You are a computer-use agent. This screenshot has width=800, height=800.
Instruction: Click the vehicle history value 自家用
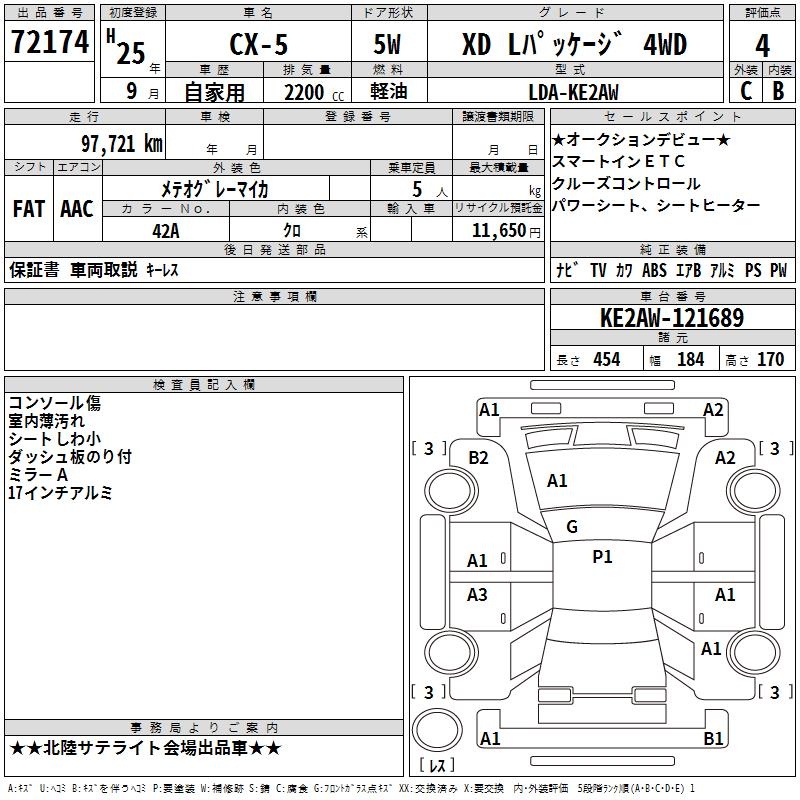[x=214, y=92]
